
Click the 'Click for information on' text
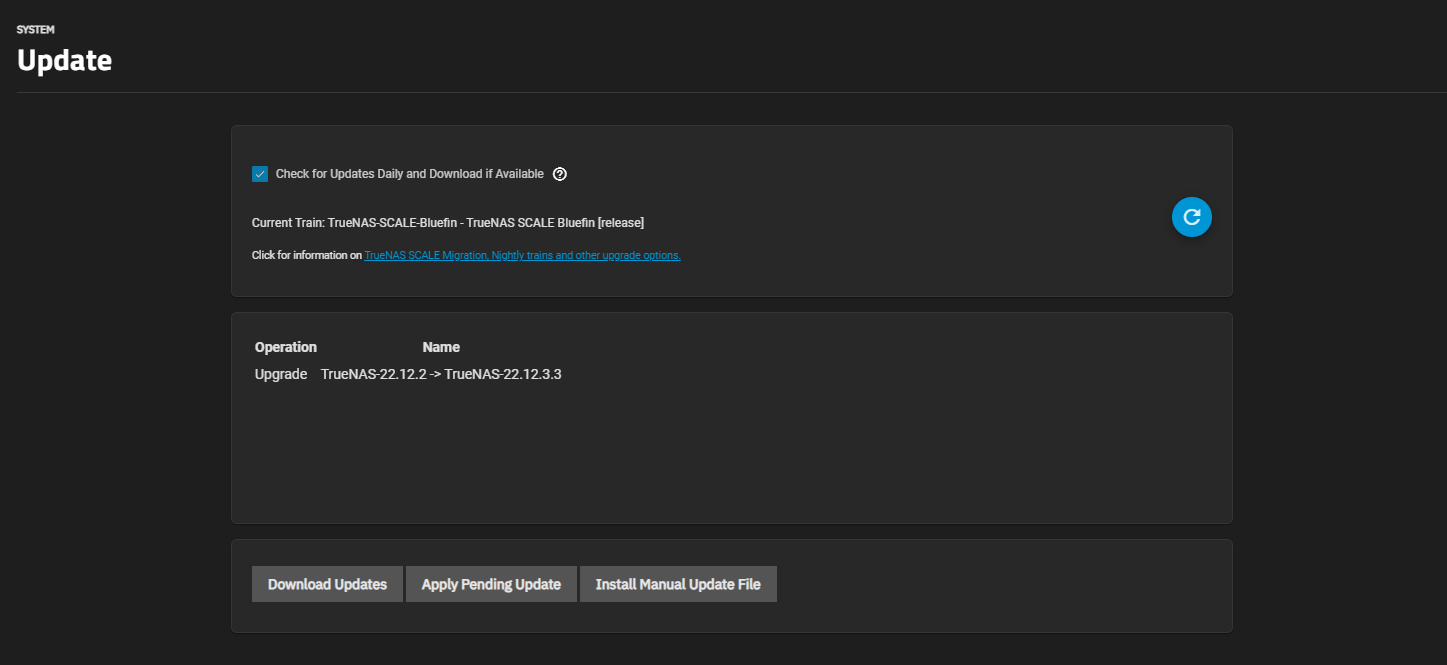pos(306,256)
